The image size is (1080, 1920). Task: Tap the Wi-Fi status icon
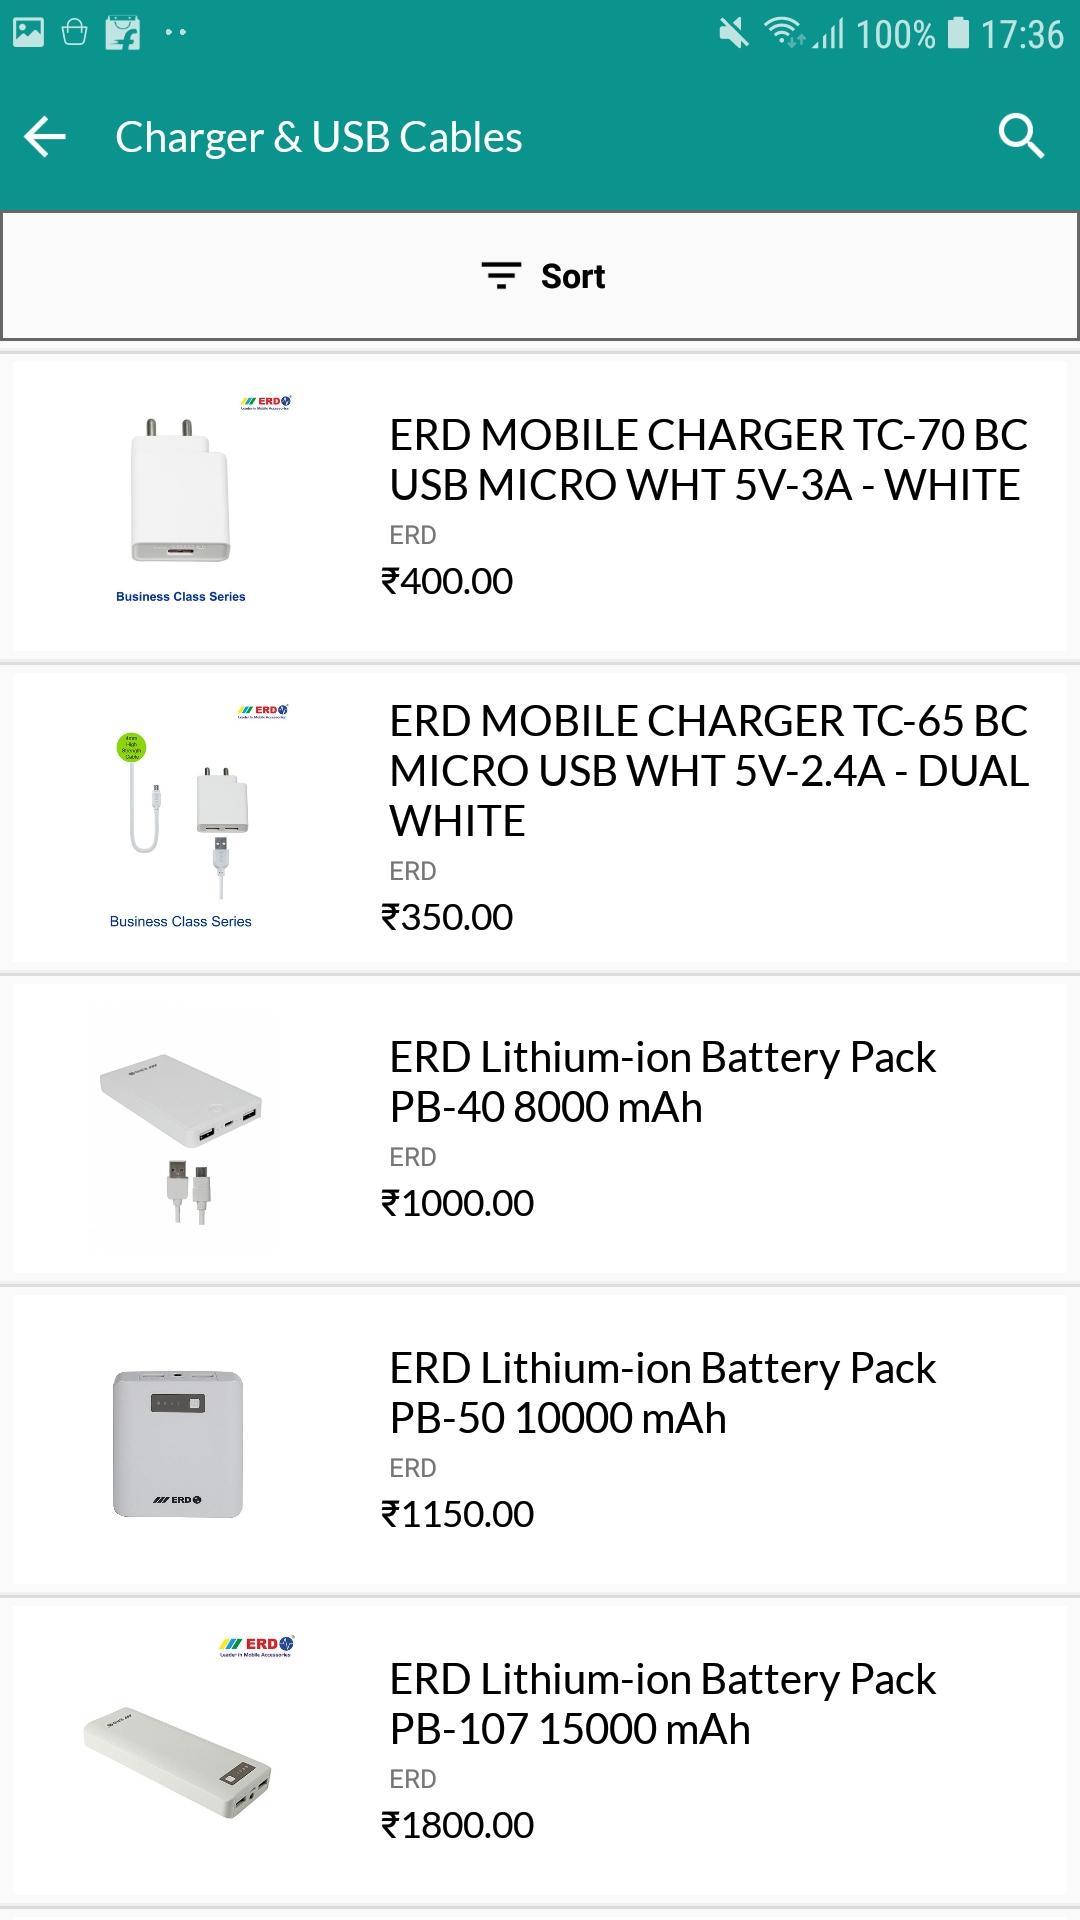[783, 33]
